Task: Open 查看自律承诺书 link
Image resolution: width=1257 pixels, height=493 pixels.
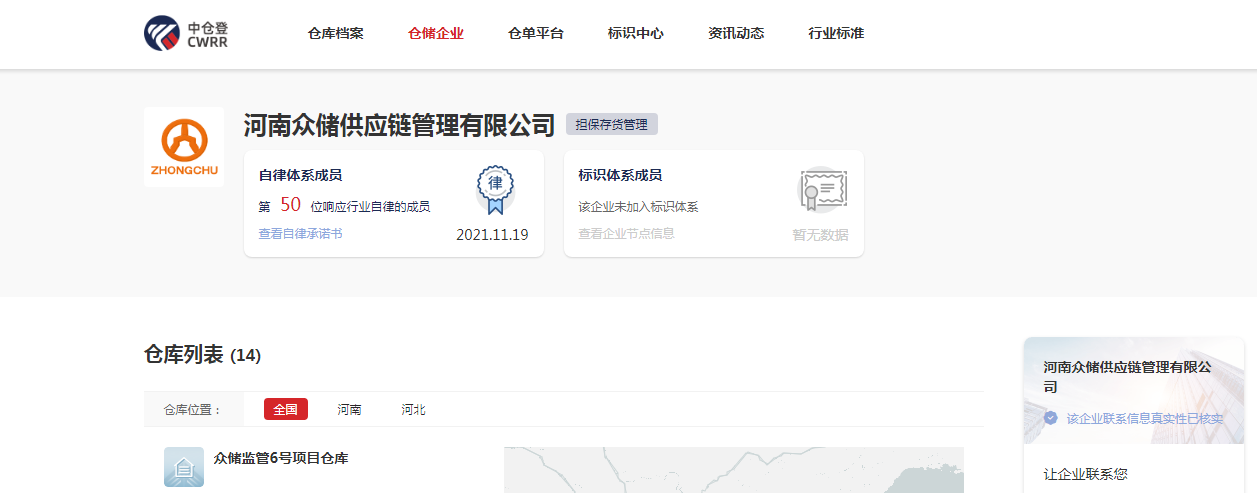Action: pos(300,233)
